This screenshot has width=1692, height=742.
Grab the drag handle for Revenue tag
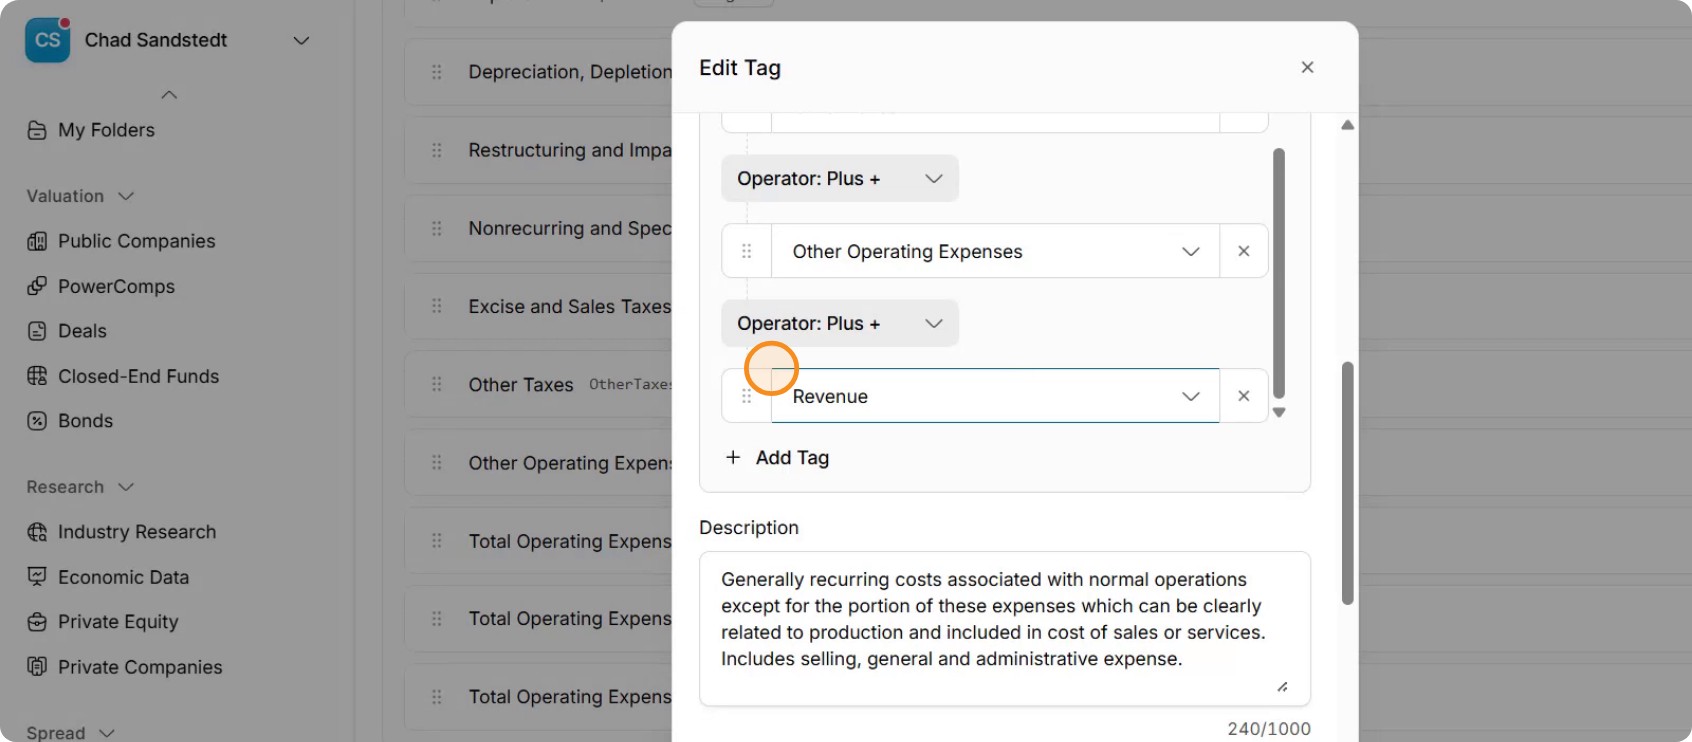click(746, 396)
